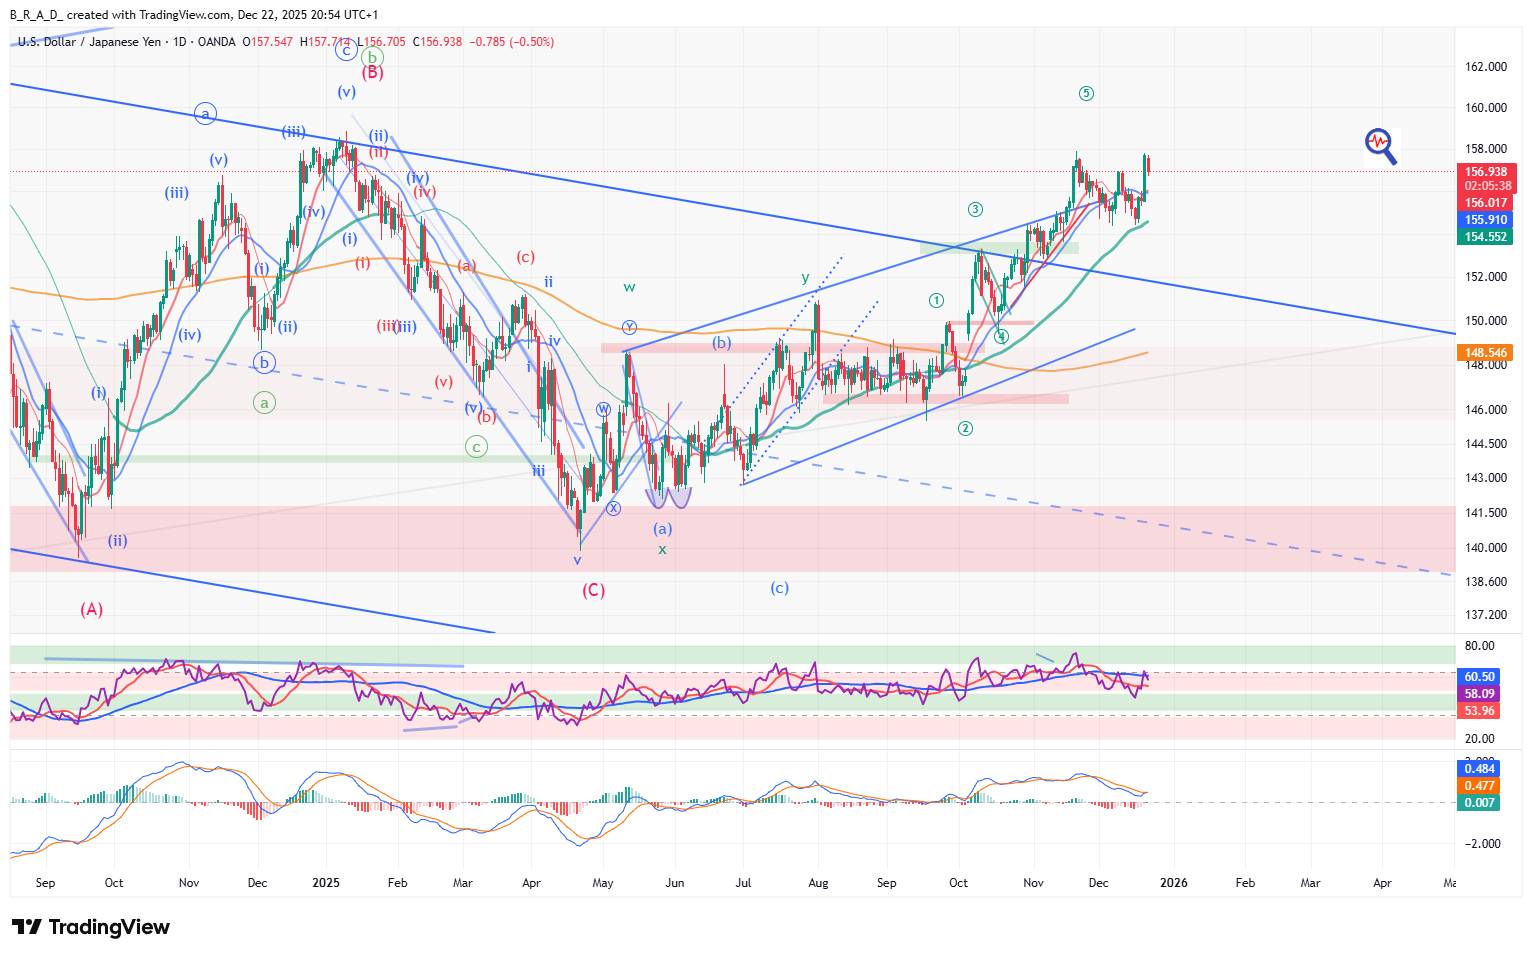The image size is (1532, 957).
Task: Click the red (A) wave label
Action: pyautogui.click(x=91, y=609)
